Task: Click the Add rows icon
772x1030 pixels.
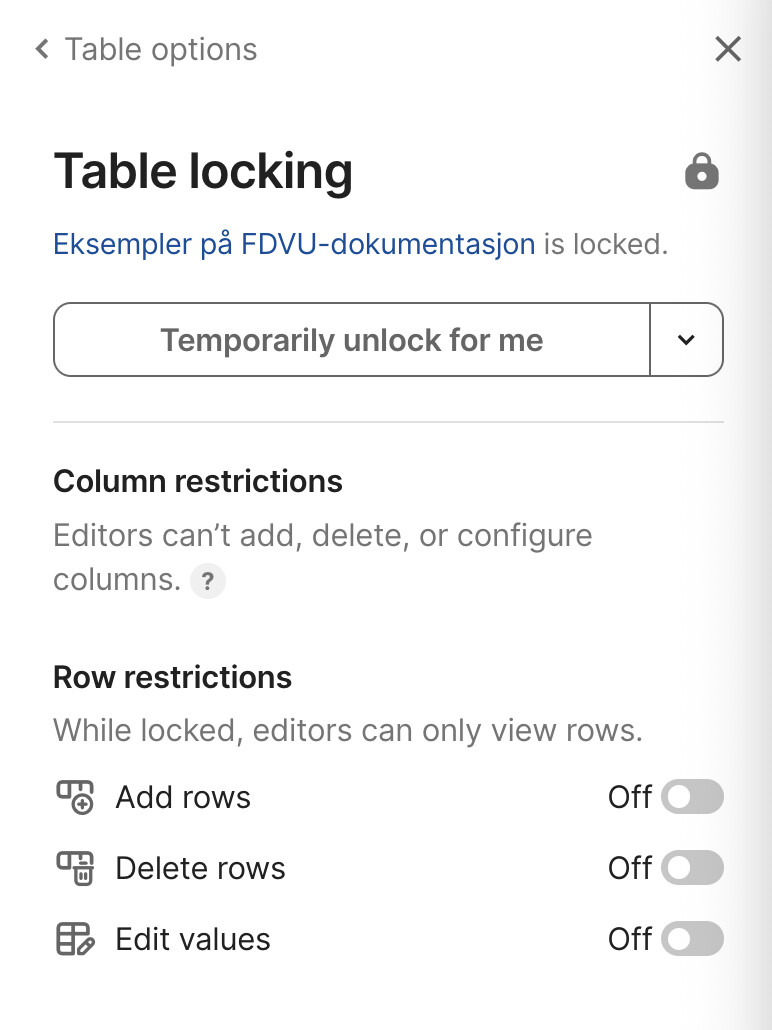Action: tap(74, 797)
